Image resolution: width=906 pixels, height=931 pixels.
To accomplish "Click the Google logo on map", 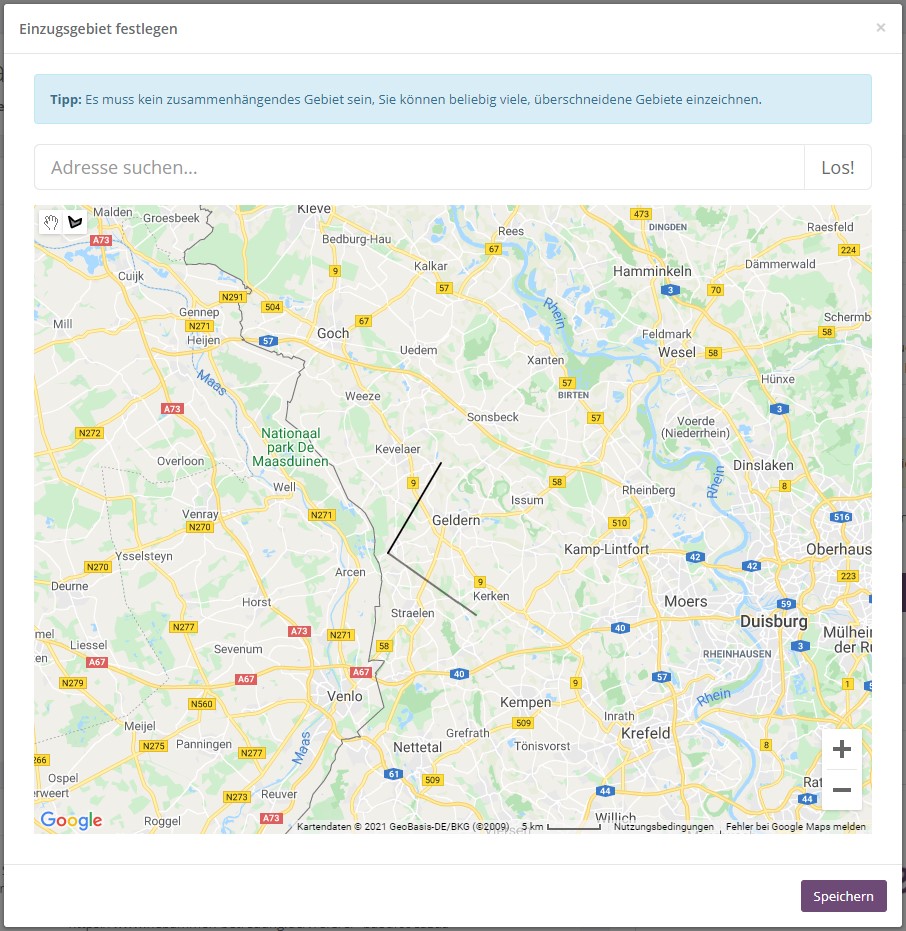I will click(71, 820).
